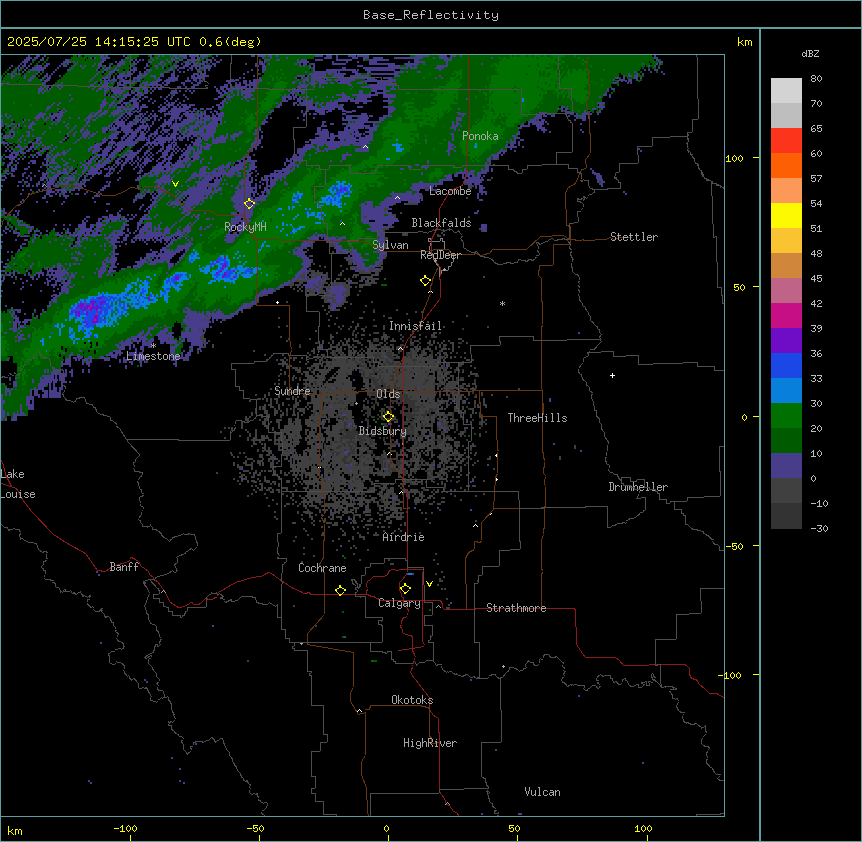Click the Strathmore city label
The width and height of the screenshot is (862, 842).
click(x=516, y=608)
